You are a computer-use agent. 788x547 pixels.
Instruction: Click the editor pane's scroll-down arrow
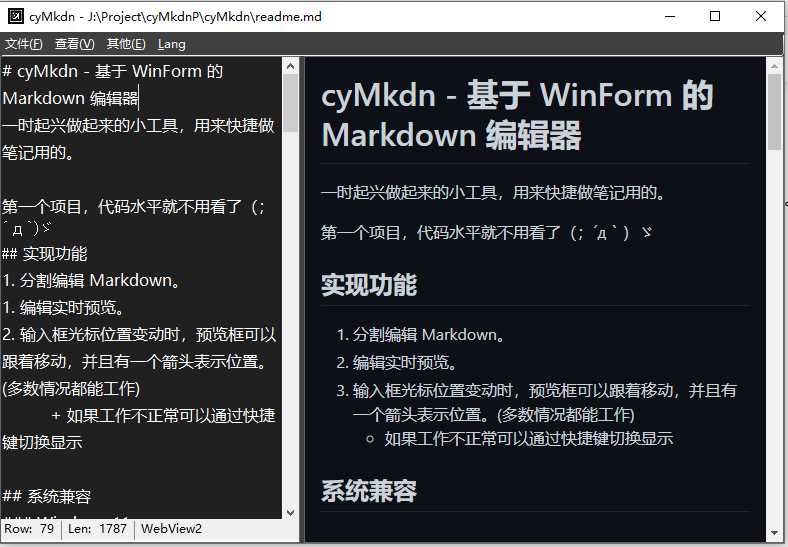(x=291, y=511)
